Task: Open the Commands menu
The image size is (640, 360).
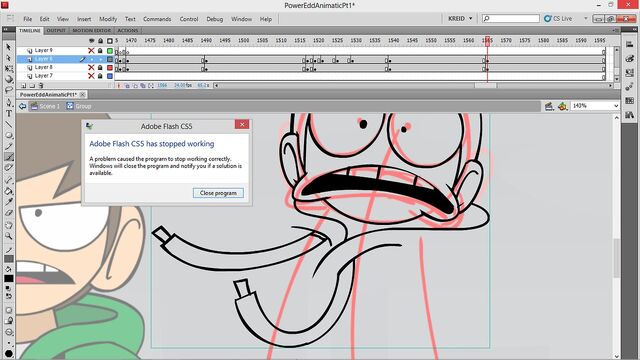Action: tap(157, 19)
